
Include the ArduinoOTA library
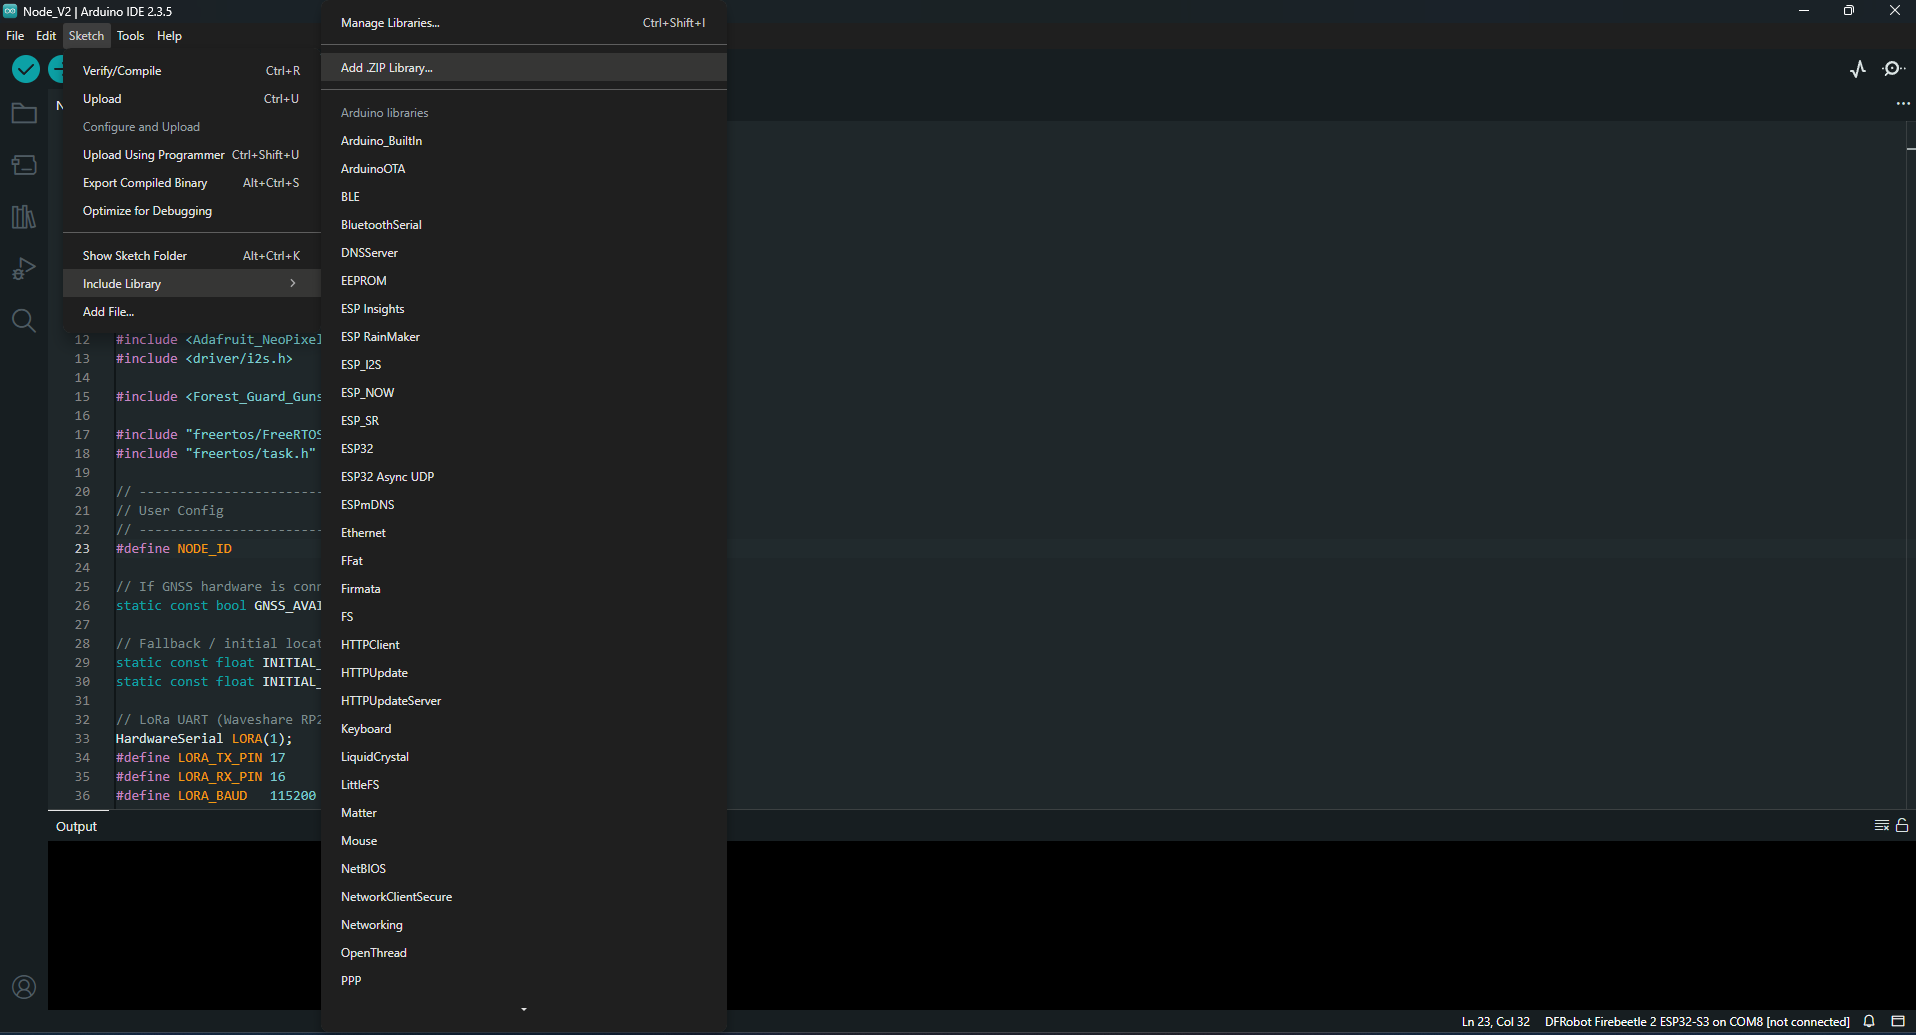click(524, 169)
